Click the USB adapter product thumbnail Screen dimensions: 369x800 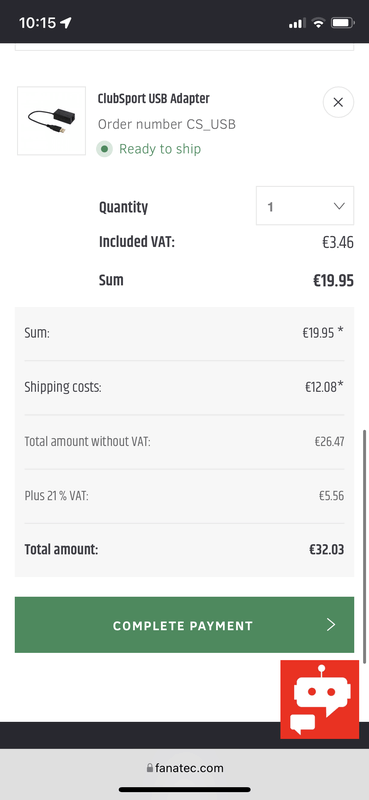click(x=52, y=121)
